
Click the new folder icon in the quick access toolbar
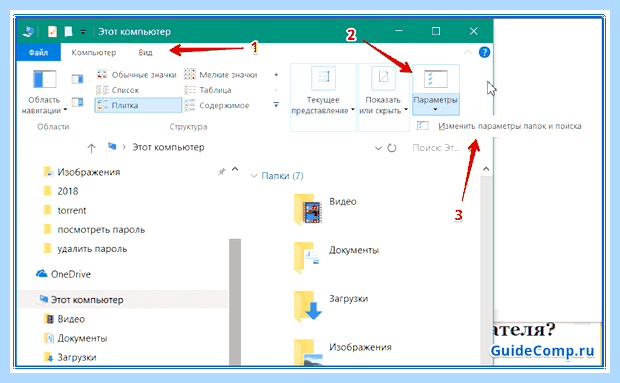[68, 32]
